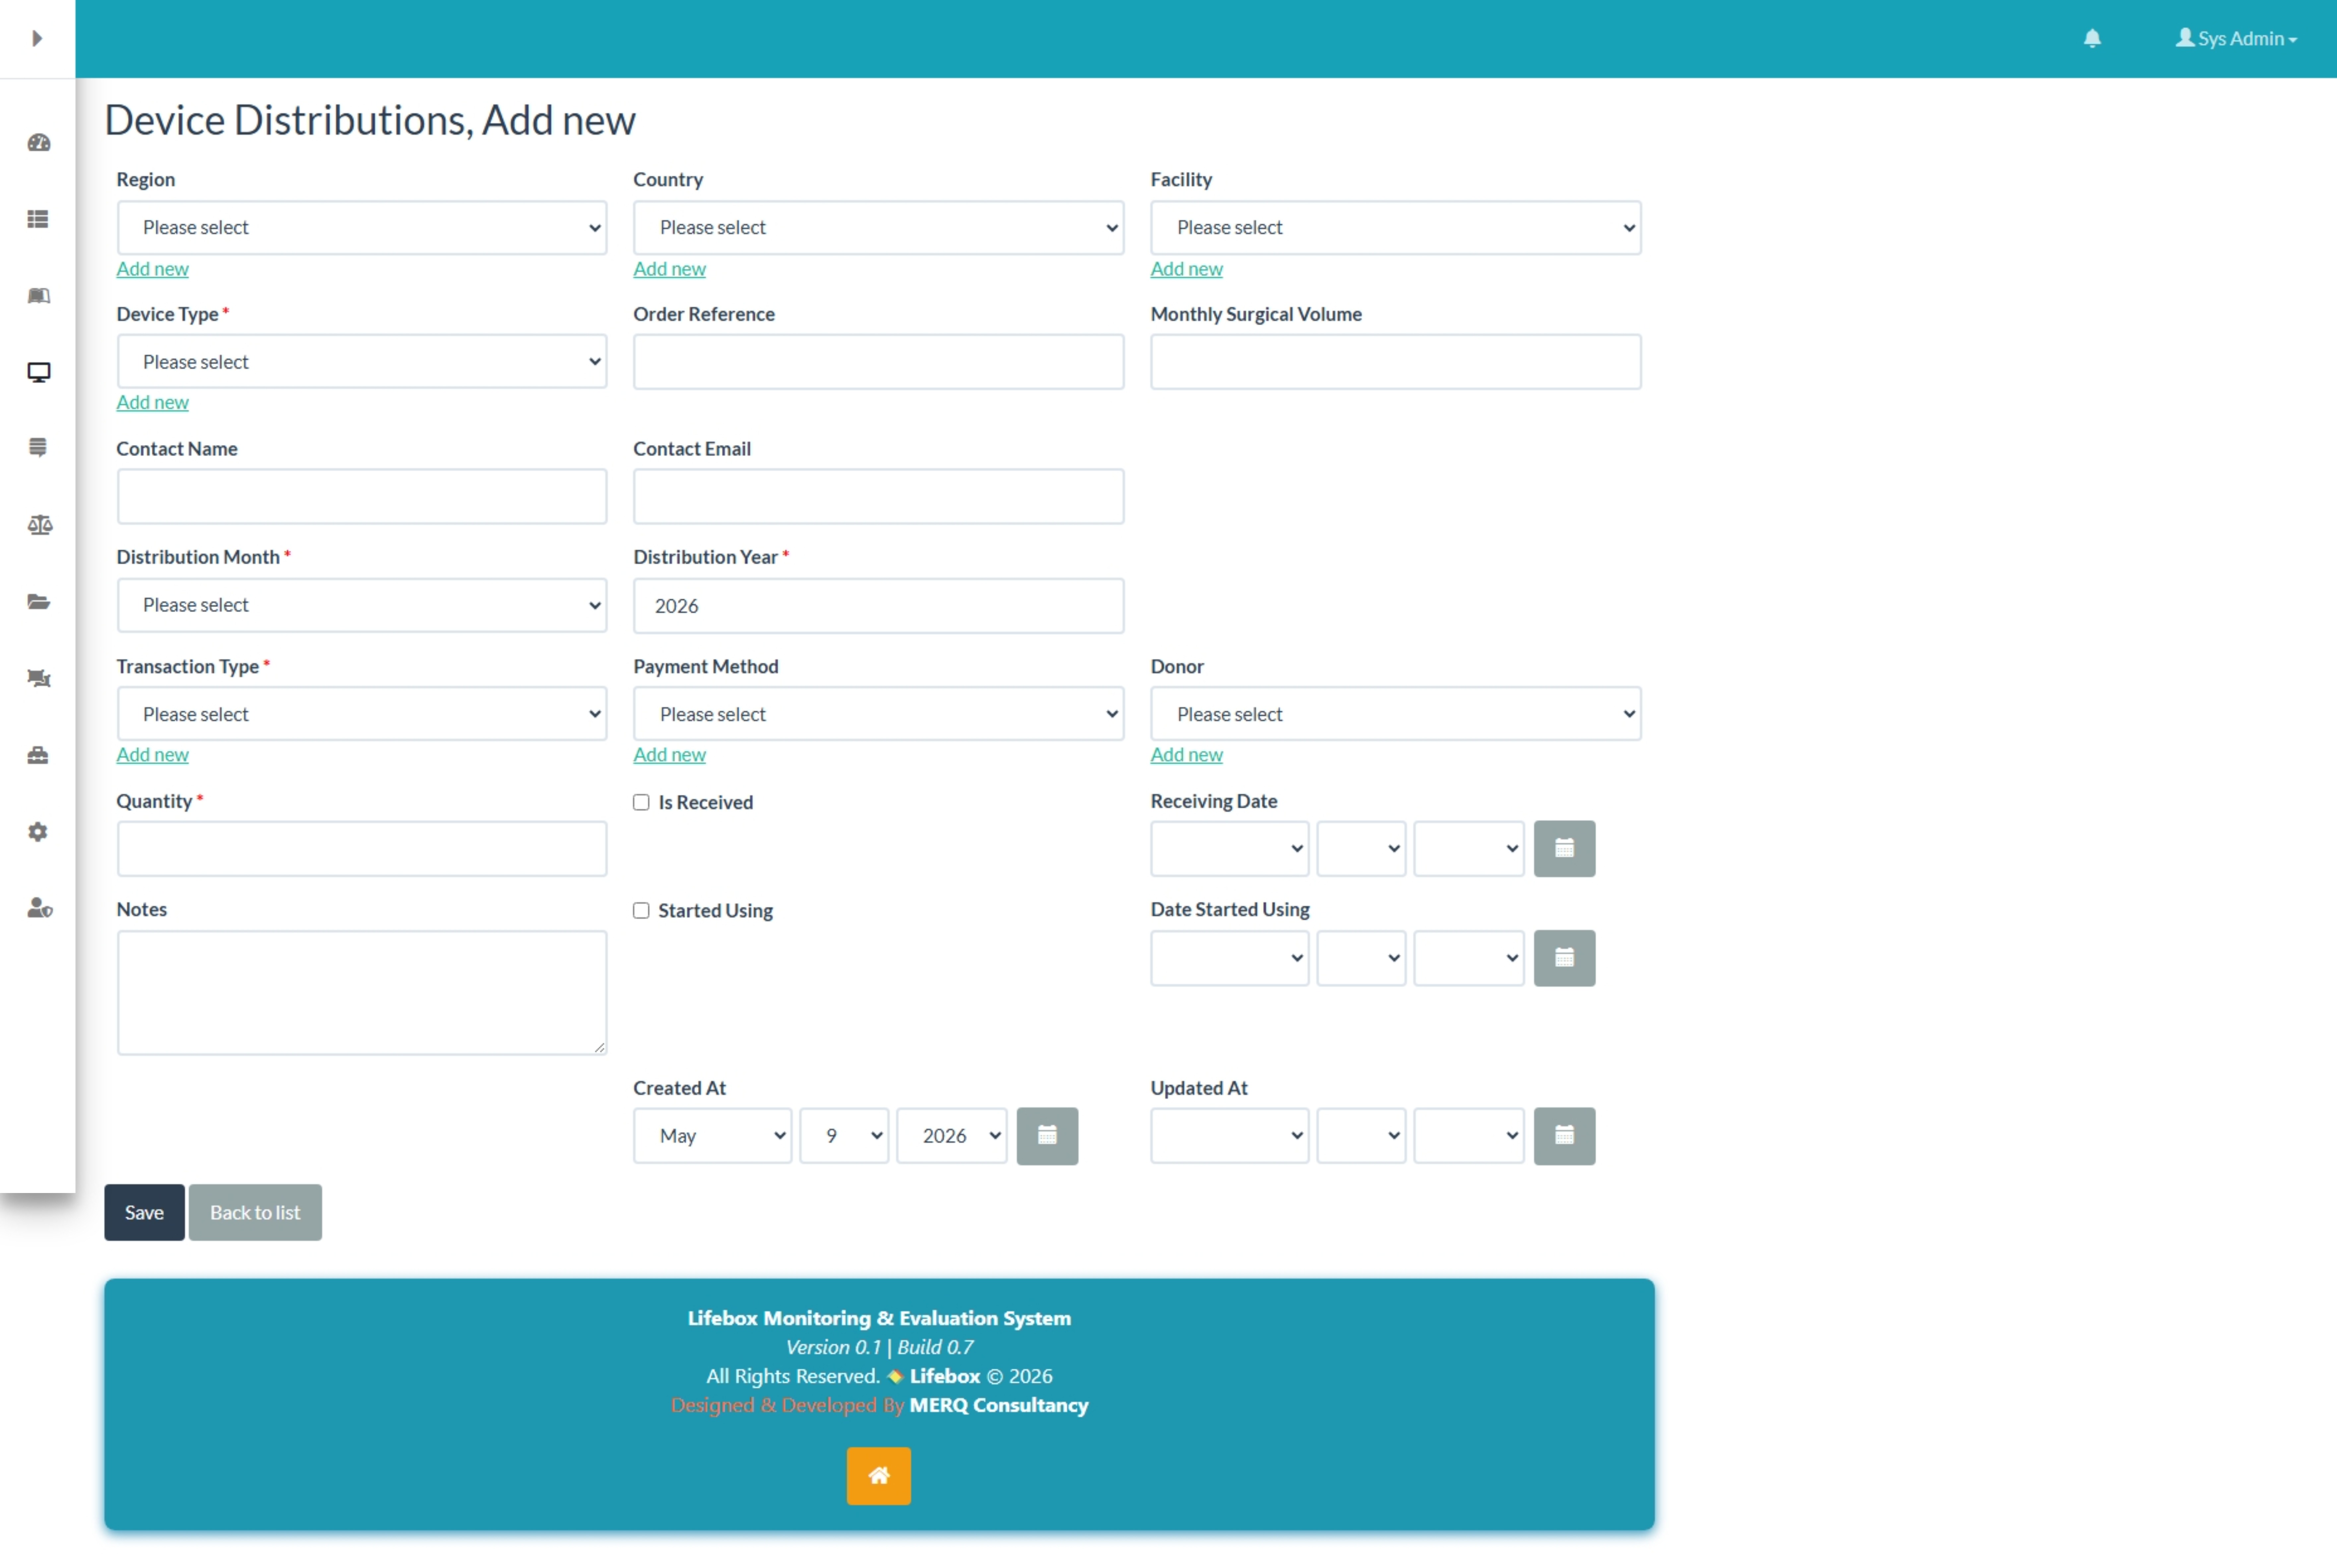Click Add new link under Country
This screenshot has height=1568, width=2337.
tap(669, 269)
